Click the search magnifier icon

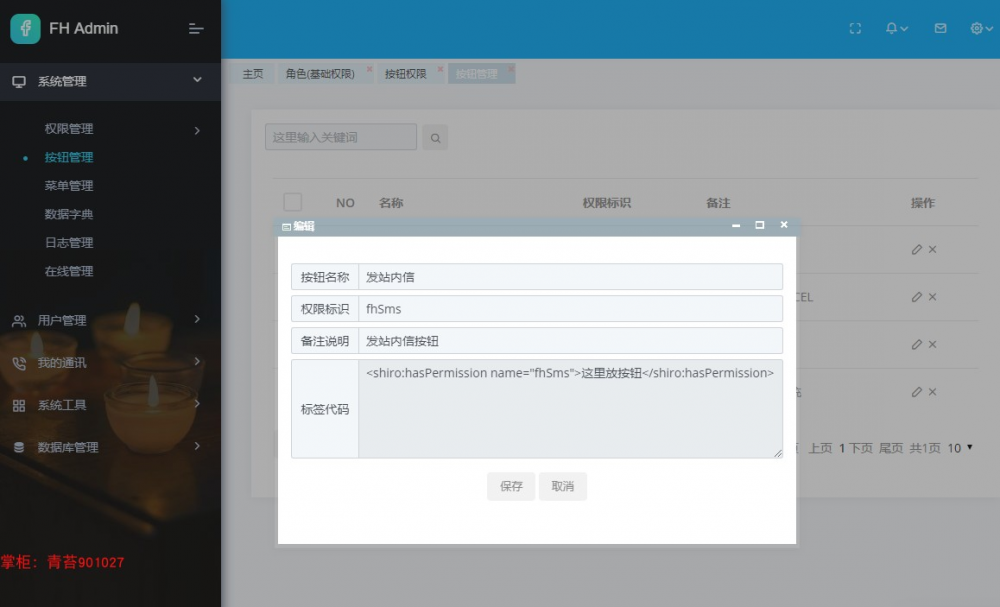click(x=435, y=137)
